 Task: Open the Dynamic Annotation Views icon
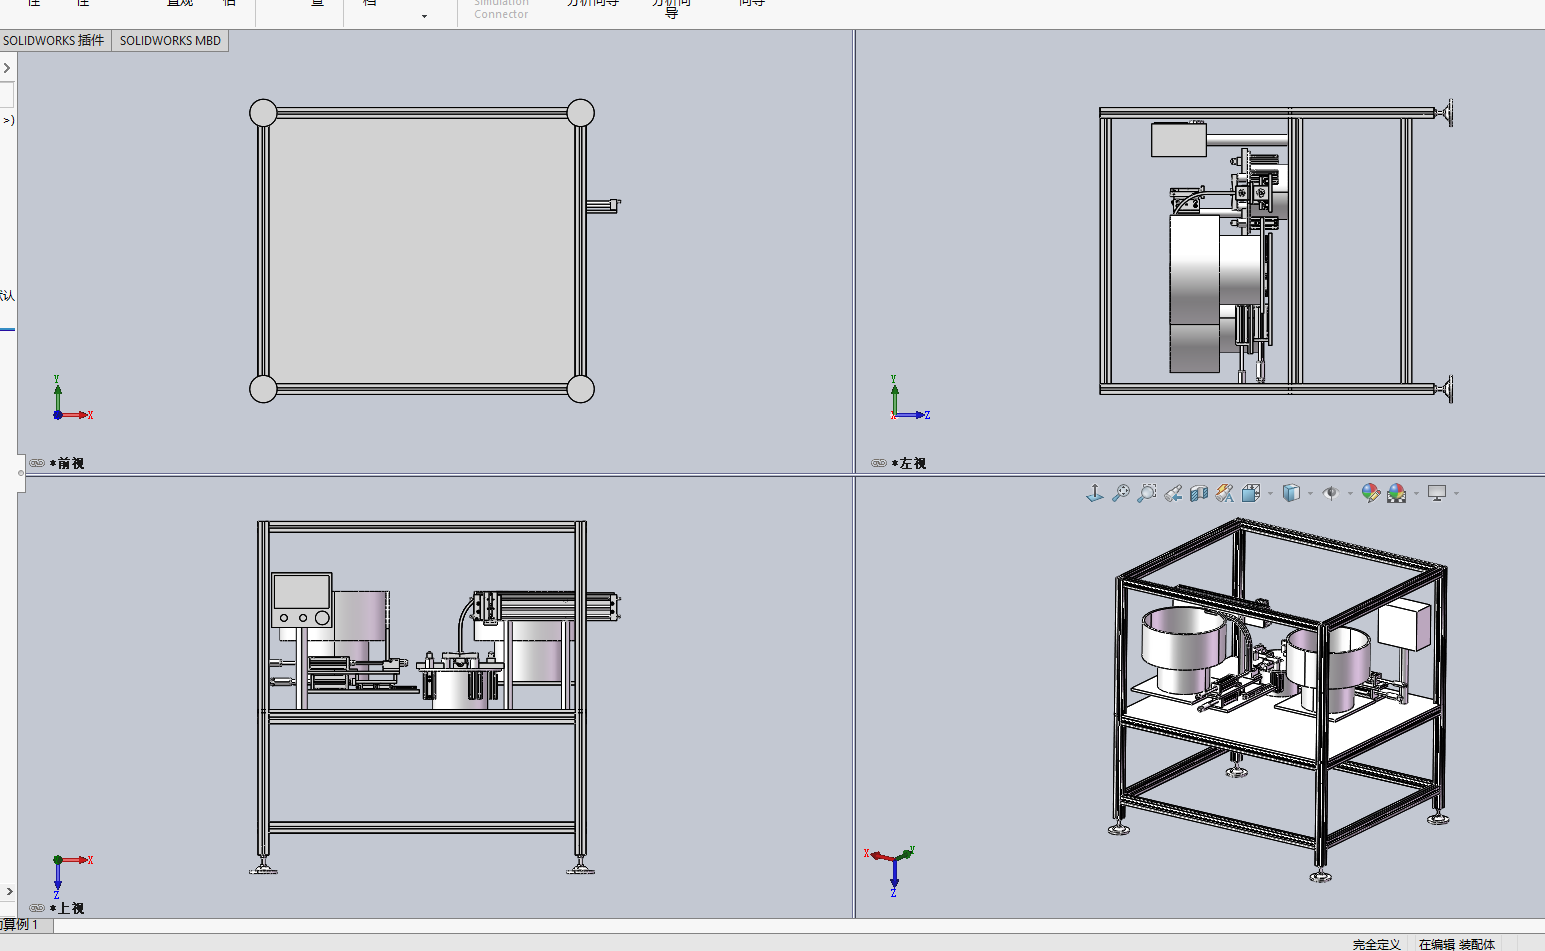(x=1225, y=493)
